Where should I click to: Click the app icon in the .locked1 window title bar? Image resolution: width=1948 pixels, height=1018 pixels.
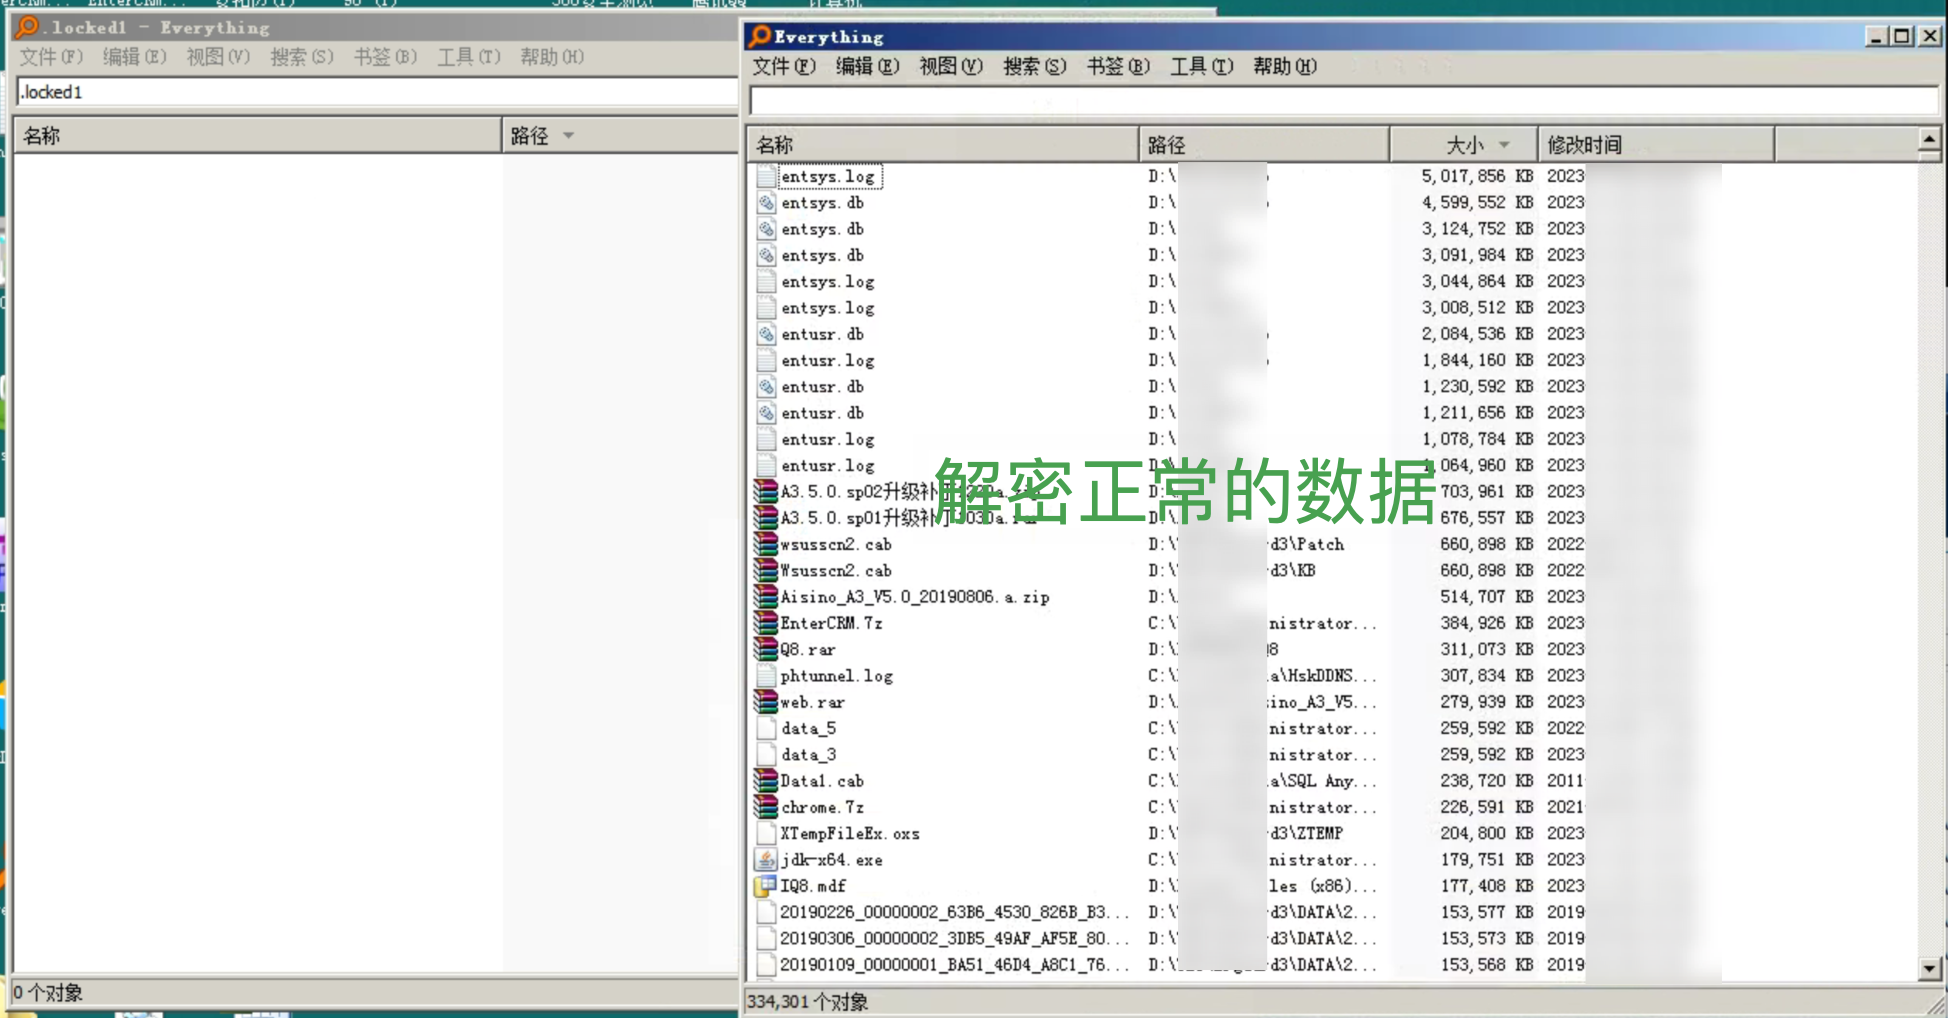click(28, 27)
